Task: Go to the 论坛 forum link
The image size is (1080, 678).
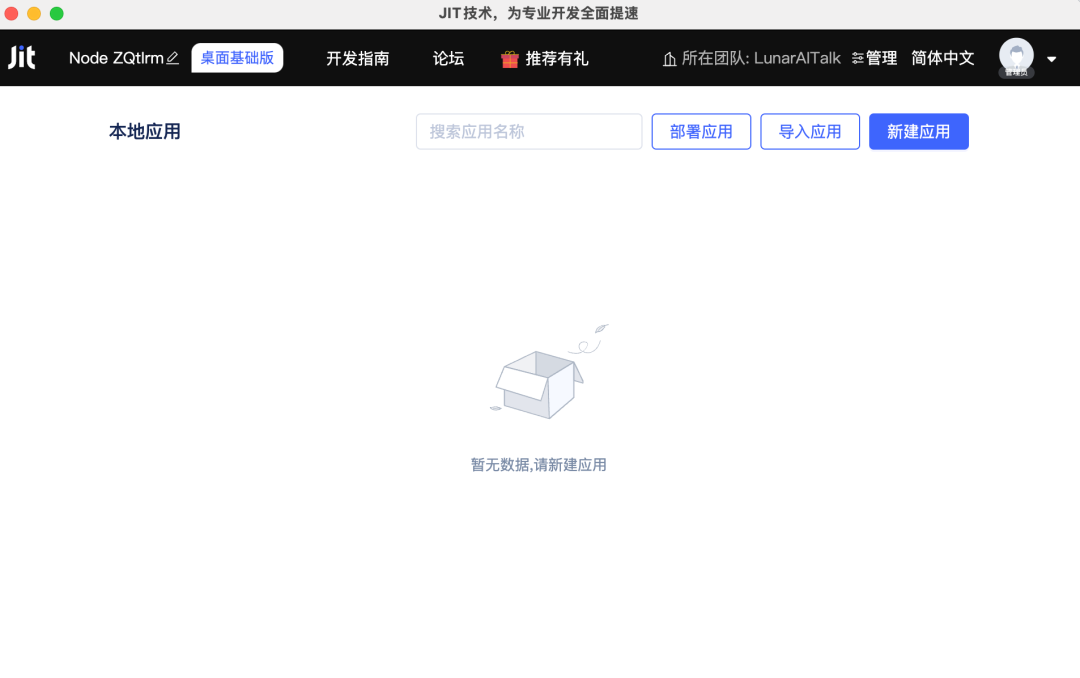Action: pyautogui.click(x=448, y=59)
